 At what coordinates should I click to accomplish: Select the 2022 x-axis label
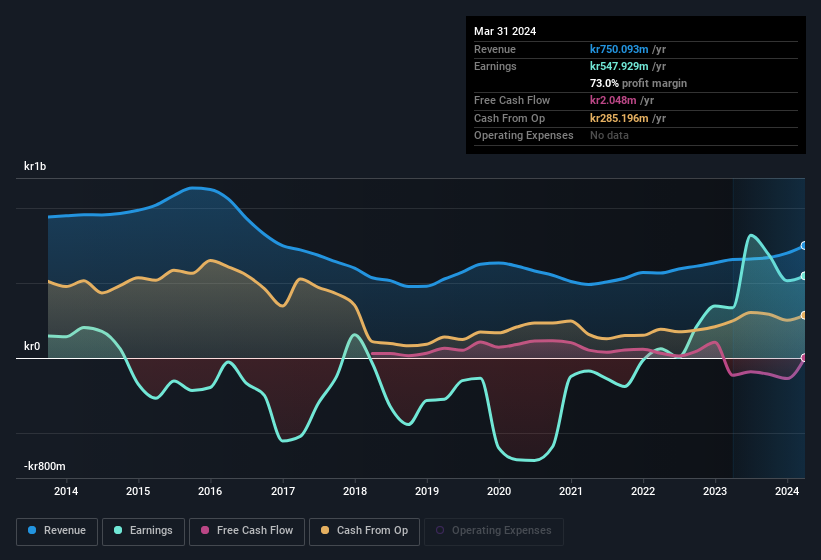[643, 491]
